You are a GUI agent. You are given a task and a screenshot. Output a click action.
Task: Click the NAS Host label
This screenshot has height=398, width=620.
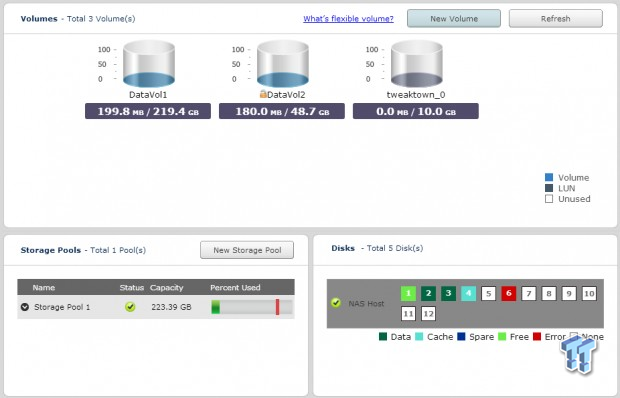(x=366, y=303)
